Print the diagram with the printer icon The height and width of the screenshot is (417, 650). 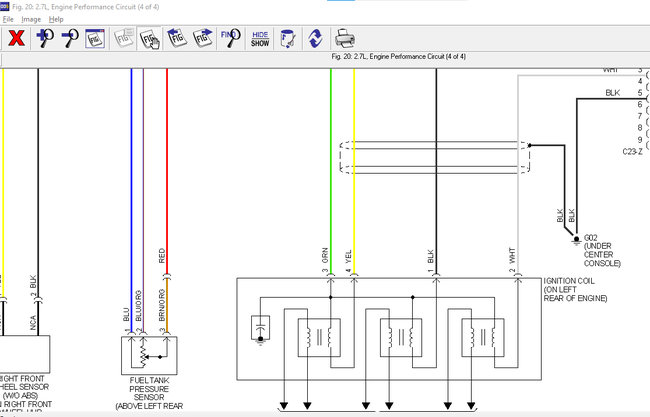[x=344, y=39]
